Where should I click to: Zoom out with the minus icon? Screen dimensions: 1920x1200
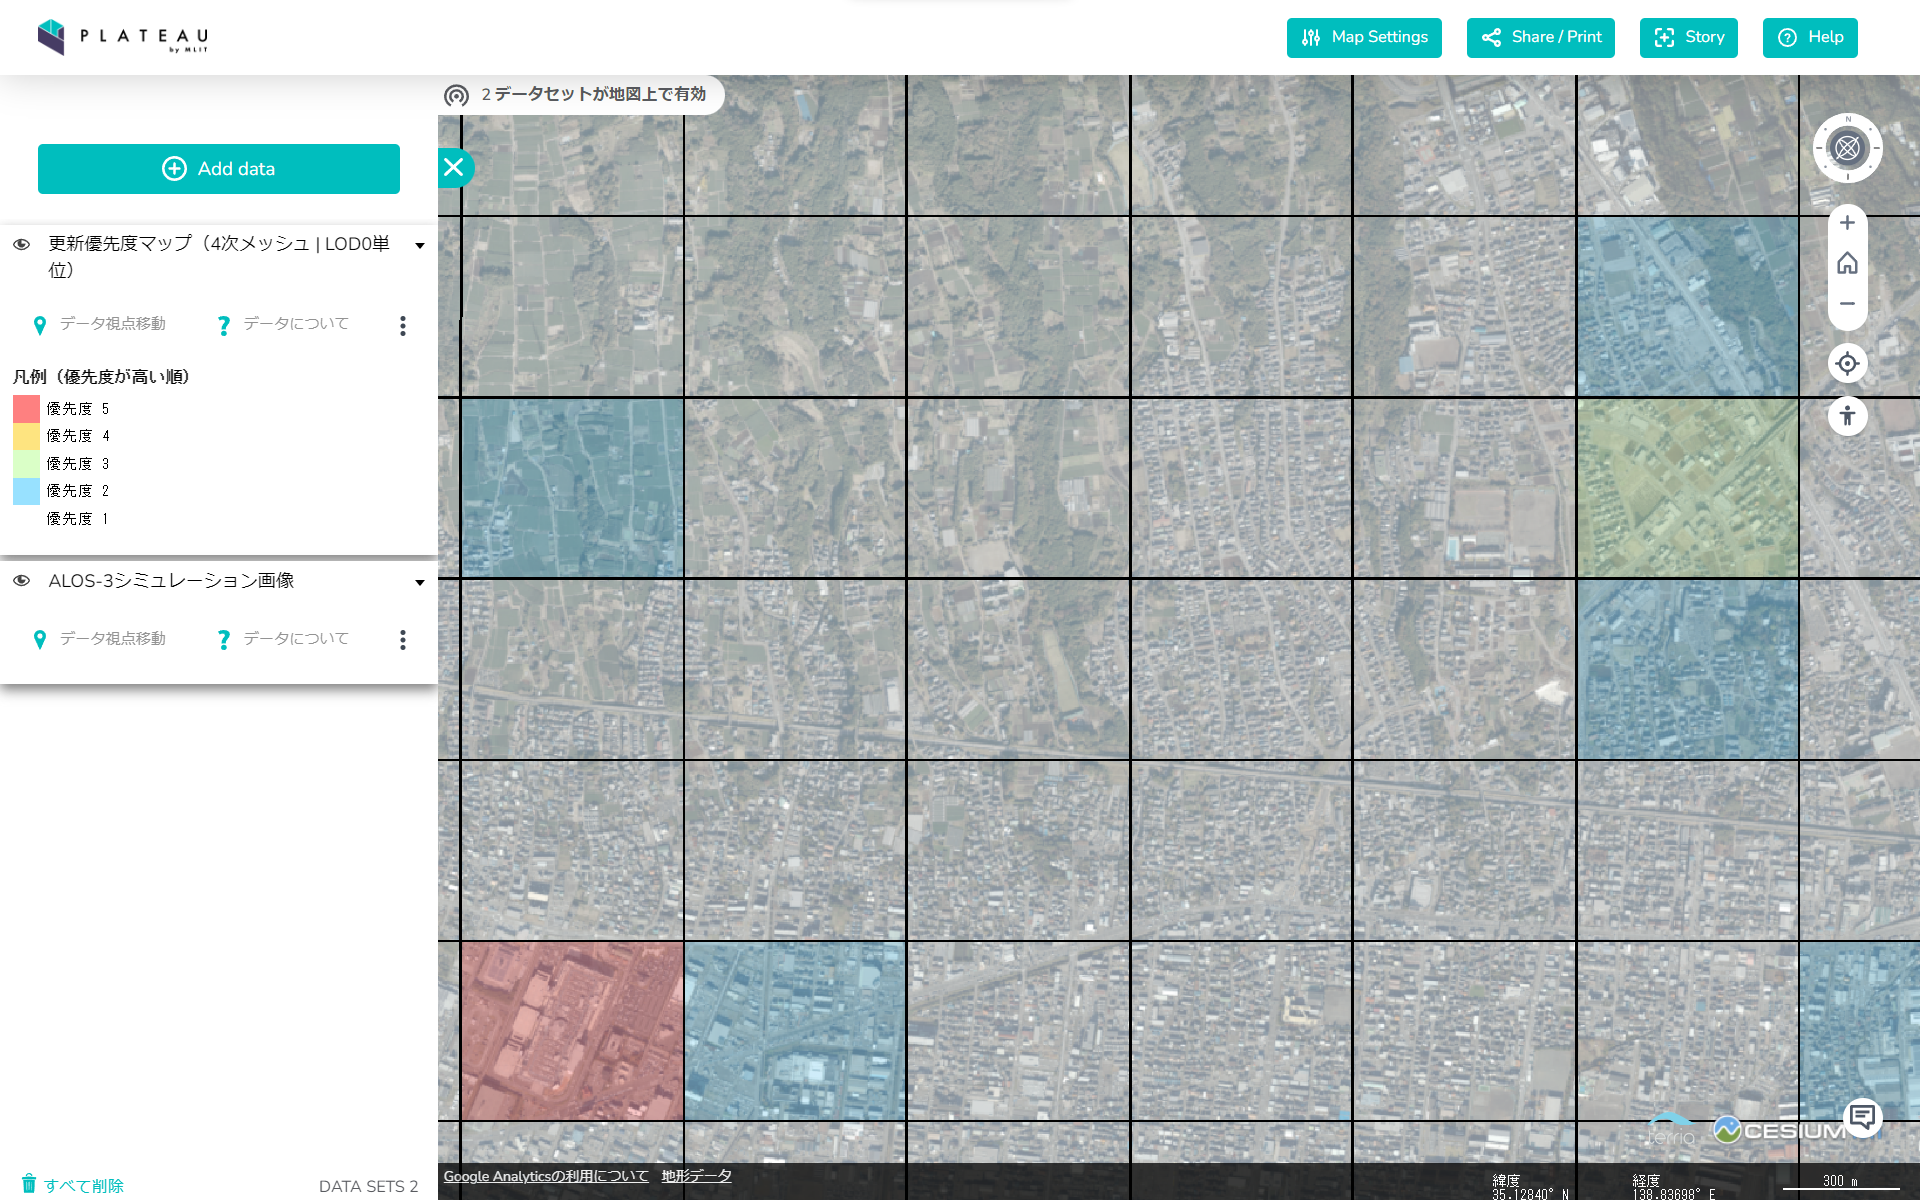[x=1847, y=304]
